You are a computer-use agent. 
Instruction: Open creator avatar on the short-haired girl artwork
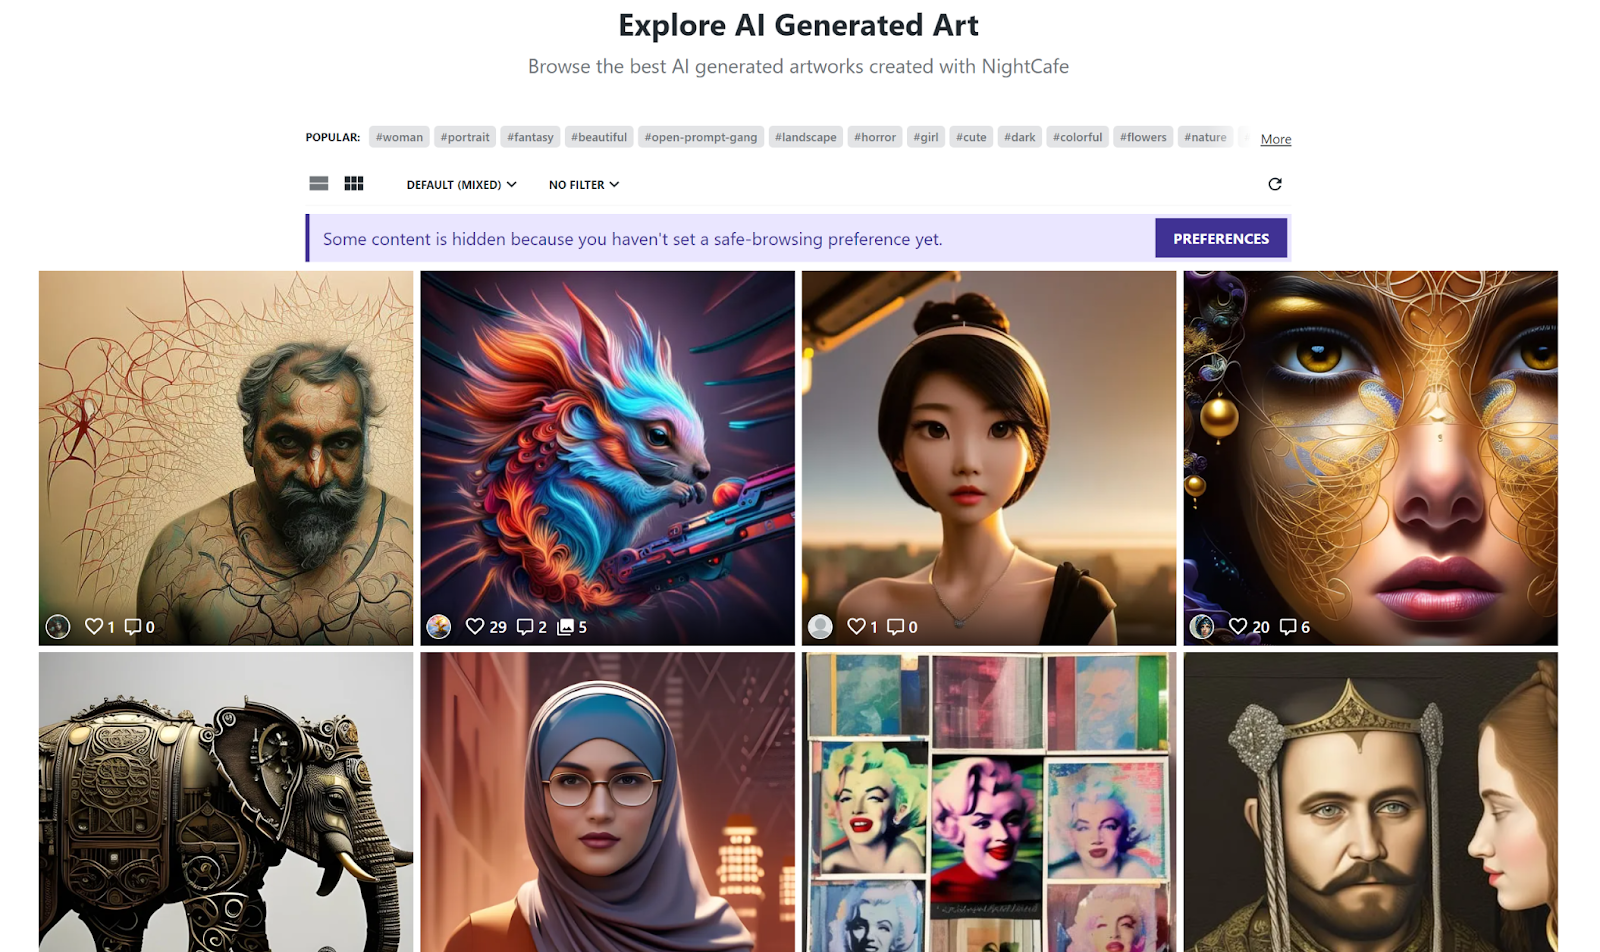tap(820, 627)
